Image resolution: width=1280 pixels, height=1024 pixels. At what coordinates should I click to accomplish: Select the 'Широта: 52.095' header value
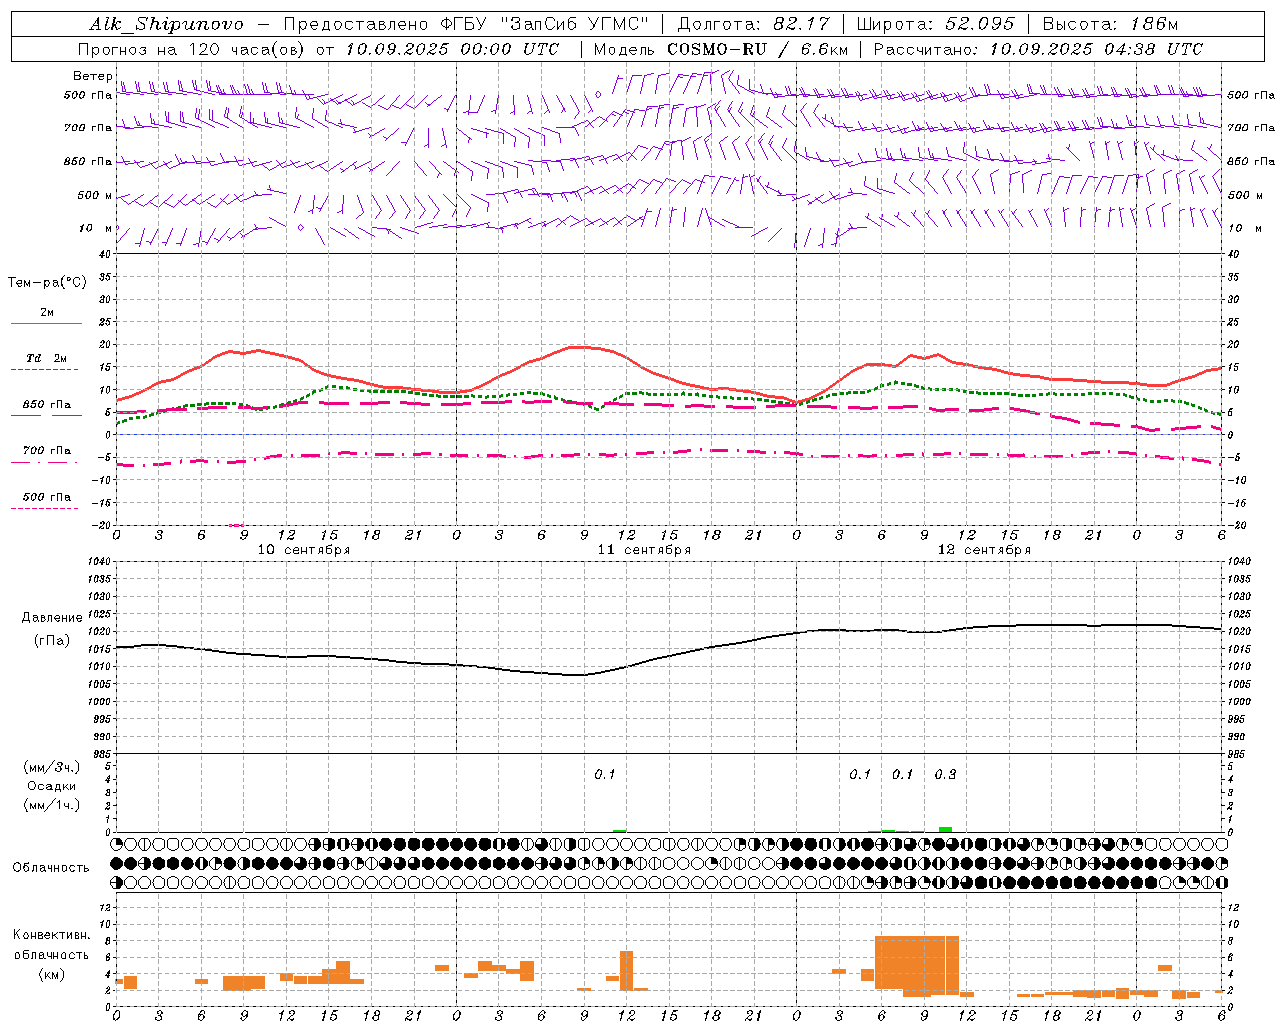tap(934, 24)
